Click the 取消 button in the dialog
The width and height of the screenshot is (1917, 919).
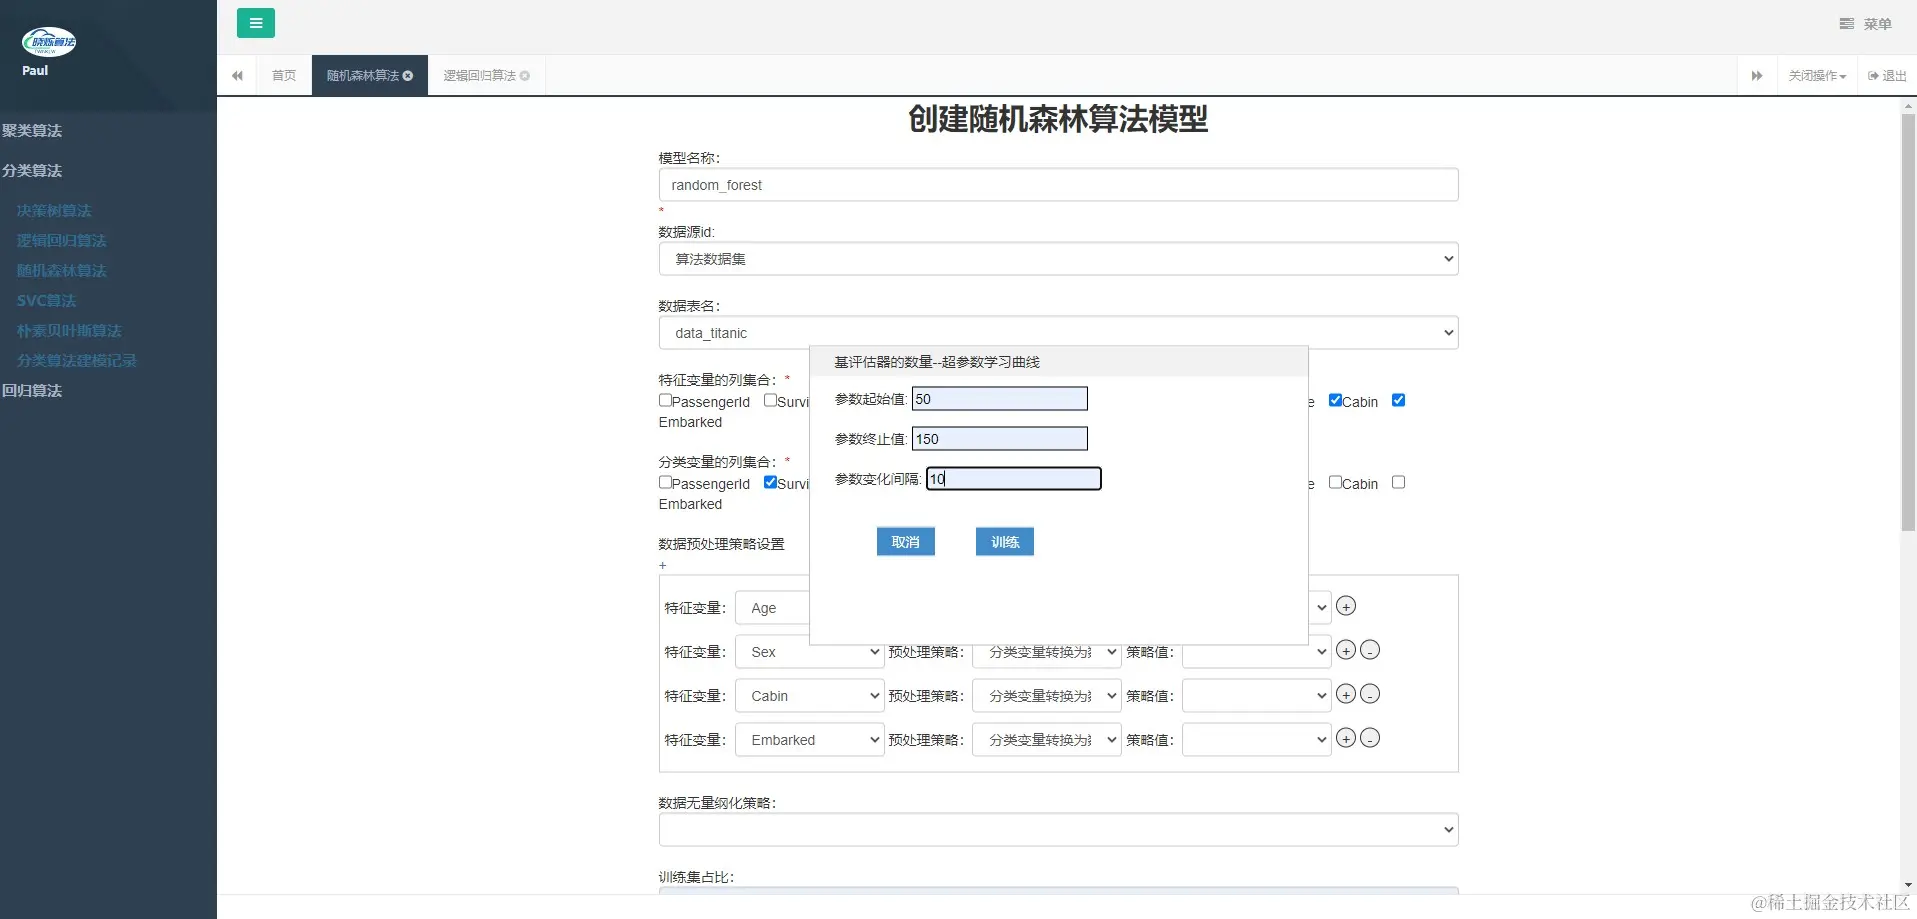click(906, 542)
